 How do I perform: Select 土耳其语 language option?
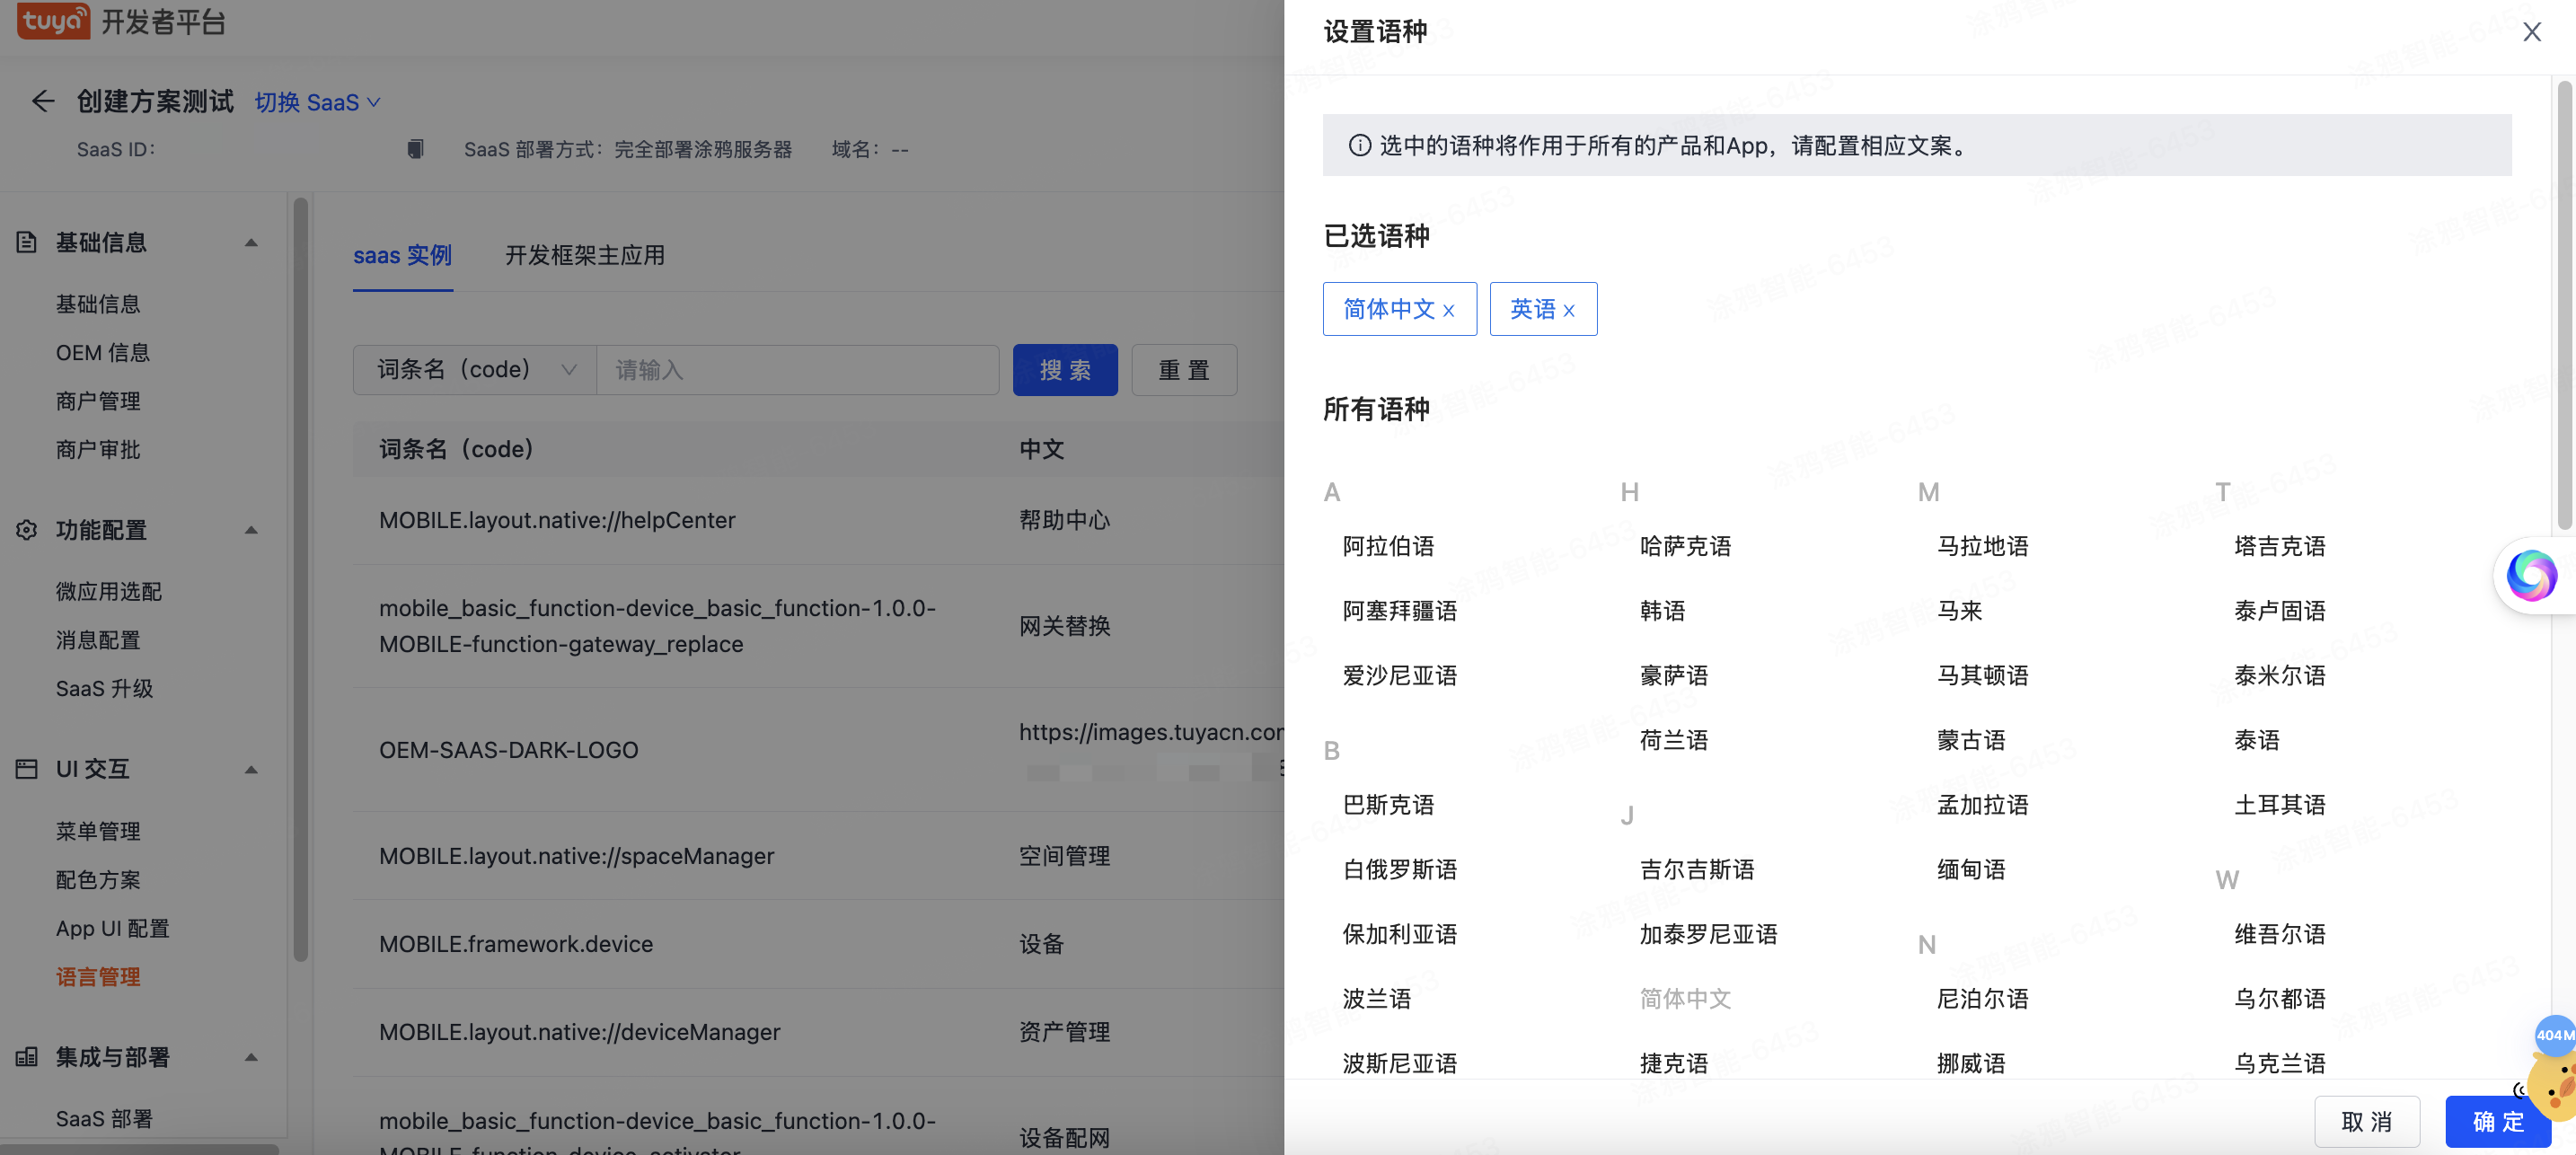pos(2279,805)
